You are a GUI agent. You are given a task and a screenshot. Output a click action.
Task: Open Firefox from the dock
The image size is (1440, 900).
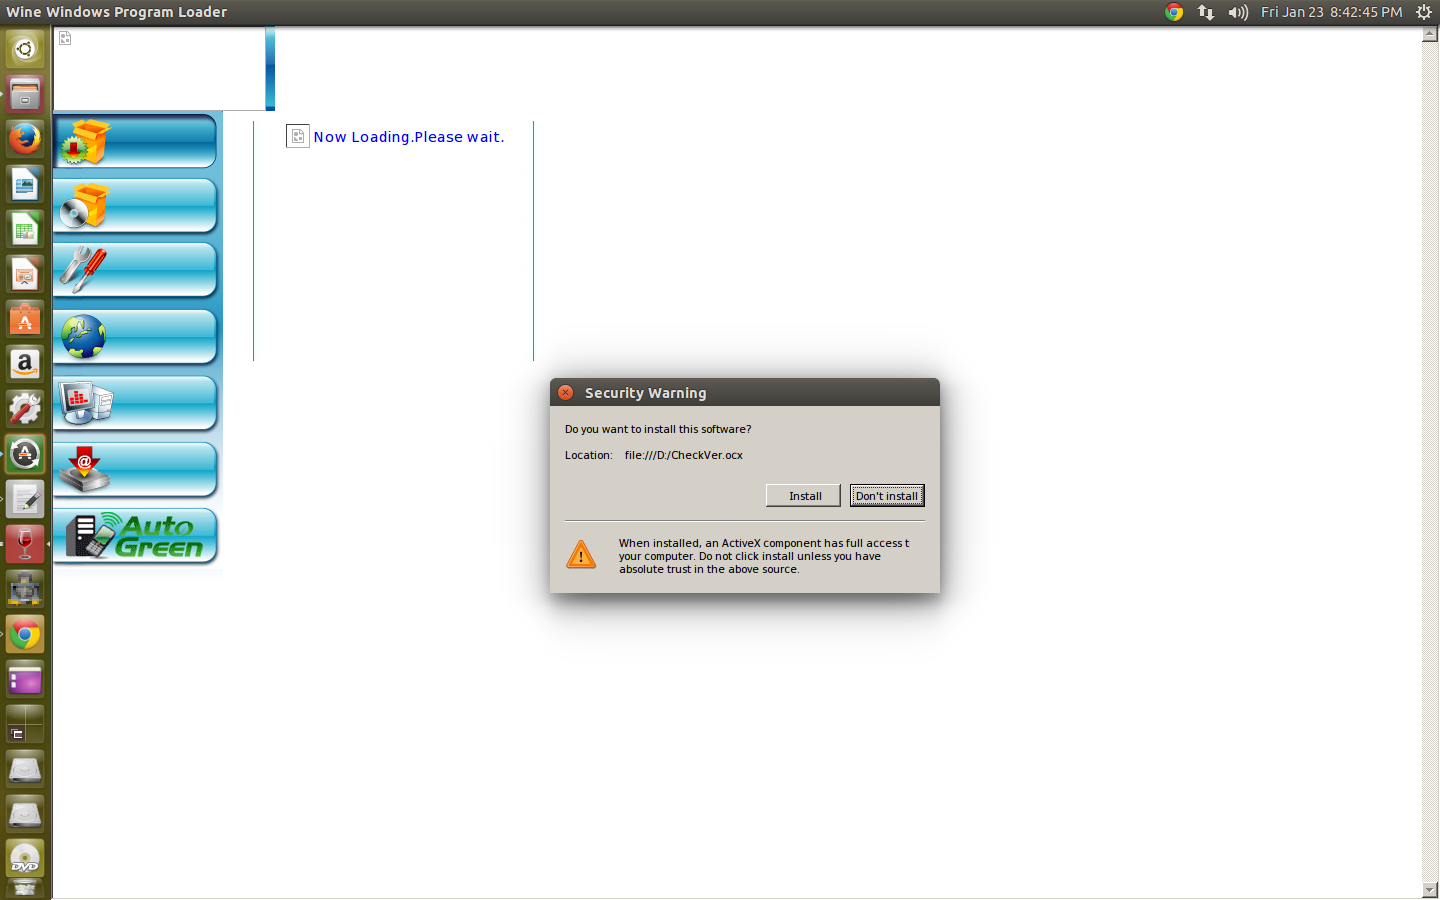tap(25, 138)
